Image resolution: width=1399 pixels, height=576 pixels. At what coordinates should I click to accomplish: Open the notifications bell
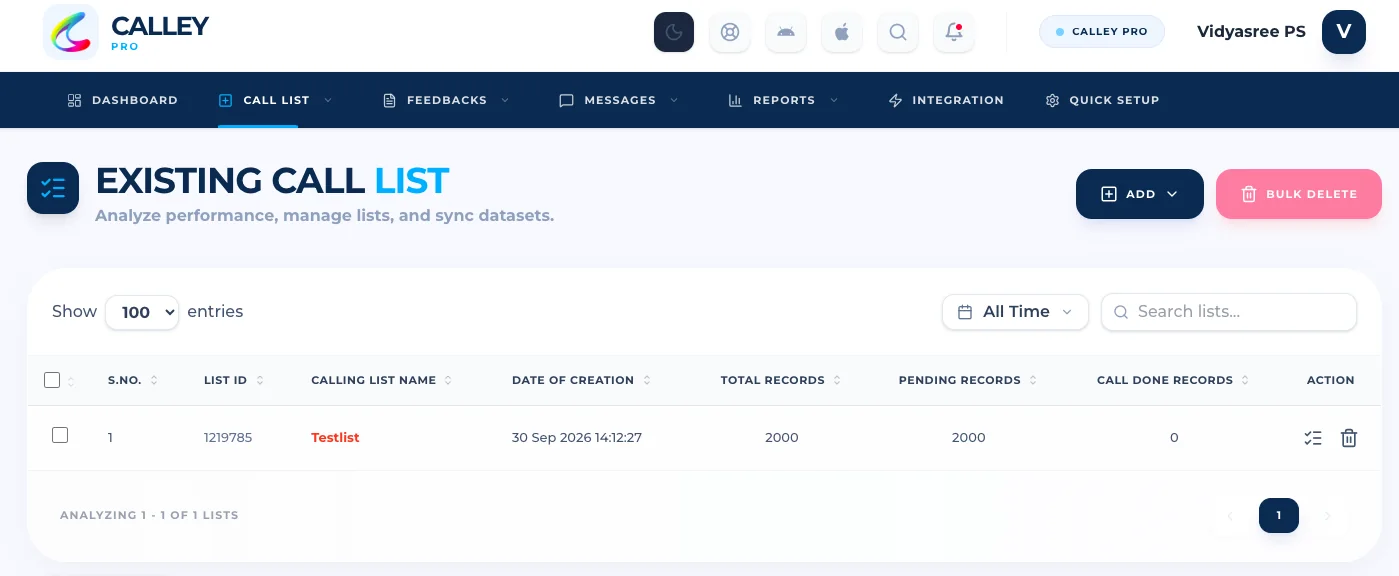954,32
